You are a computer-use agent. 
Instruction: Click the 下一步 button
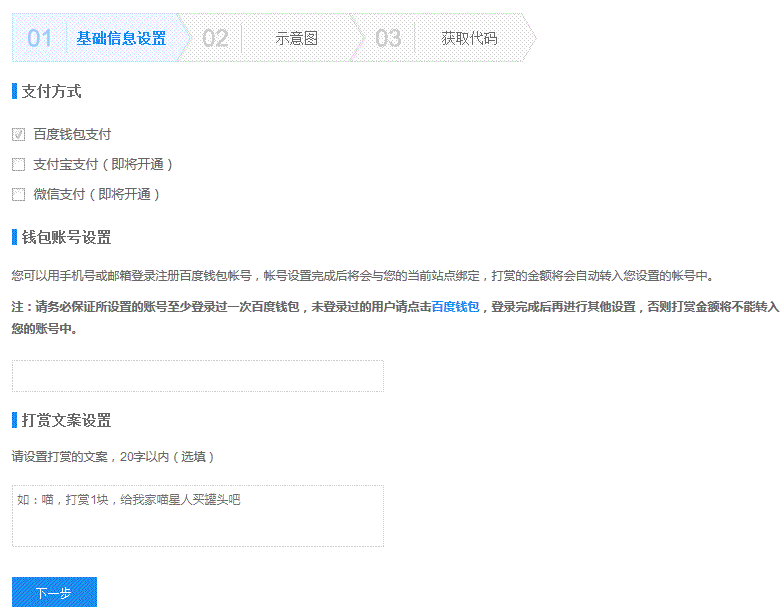54,592
